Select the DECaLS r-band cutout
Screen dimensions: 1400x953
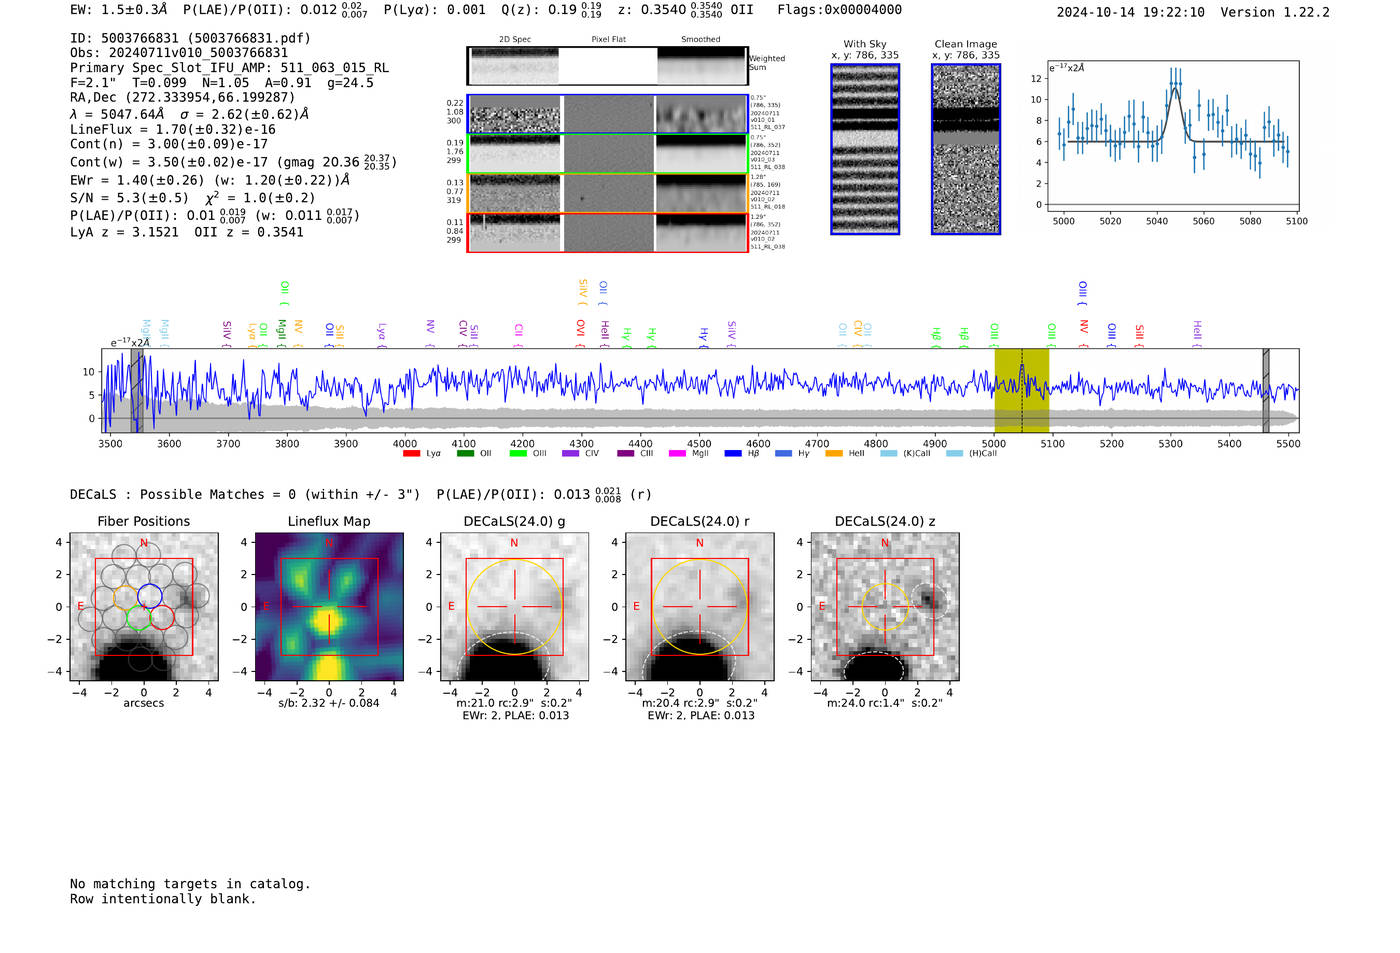click(700, 607)
